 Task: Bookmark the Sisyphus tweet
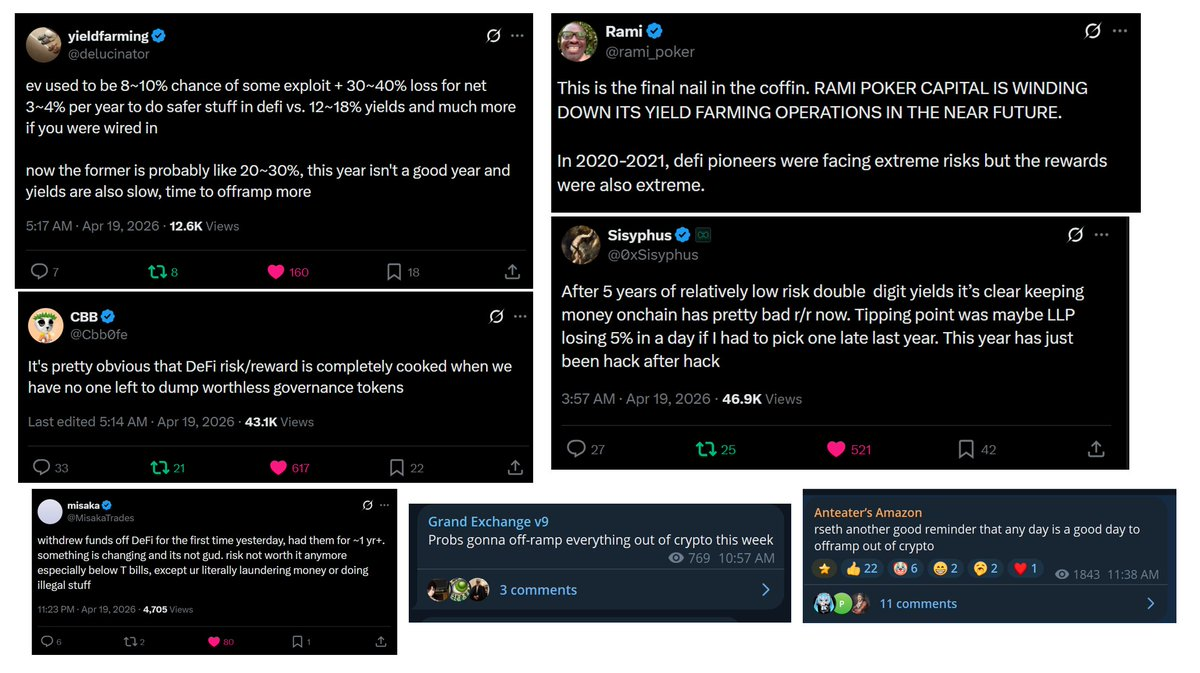[x=966, y=450]
